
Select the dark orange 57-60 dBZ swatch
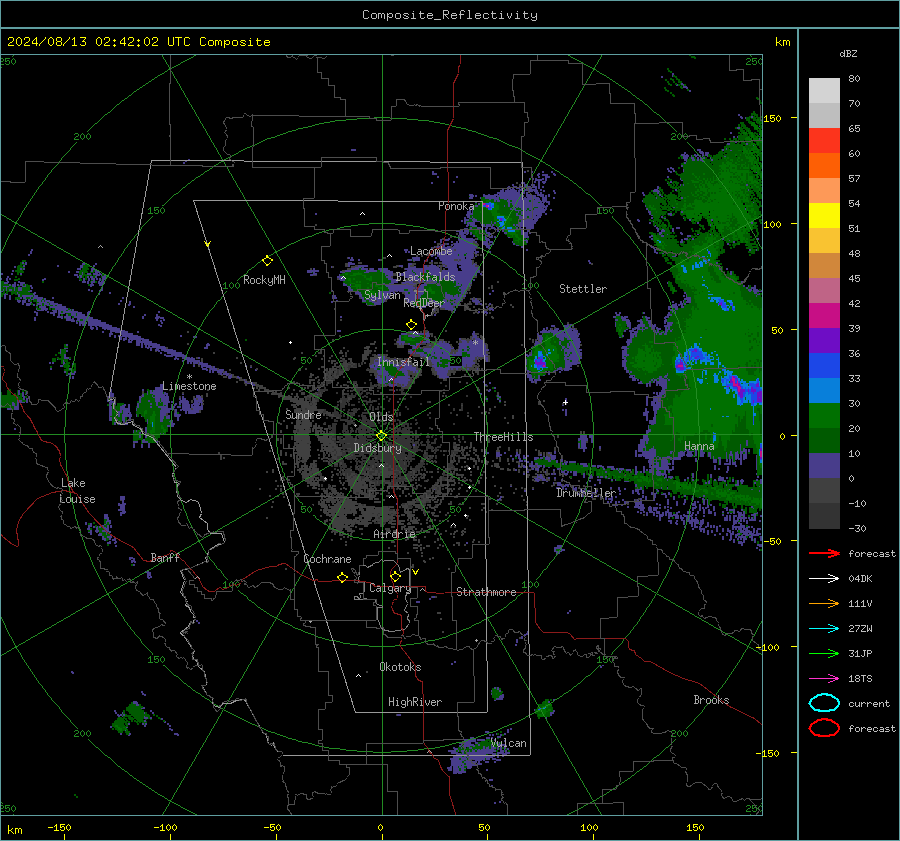(x=824, y=165)
